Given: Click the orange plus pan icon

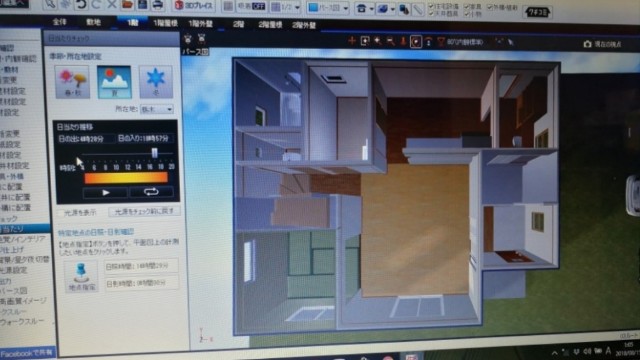Looking at the screenshot, I should click(x=352, y=40).
